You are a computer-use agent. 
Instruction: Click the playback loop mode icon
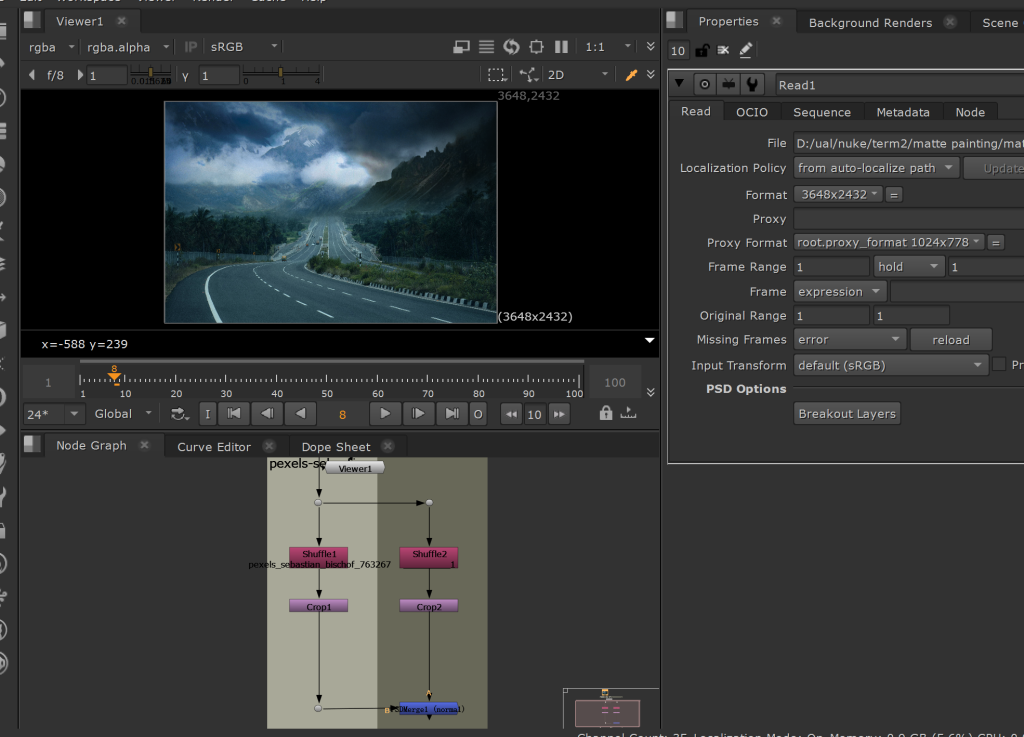179,415
